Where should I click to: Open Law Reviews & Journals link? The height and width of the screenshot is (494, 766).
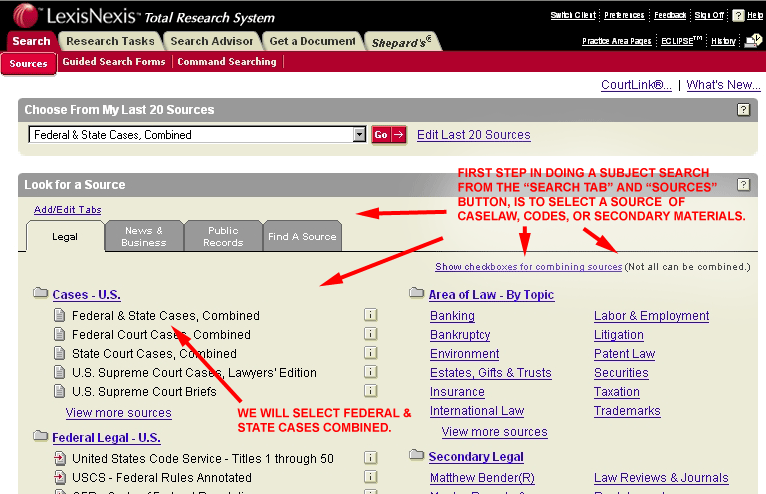click(x=661, y=478)
